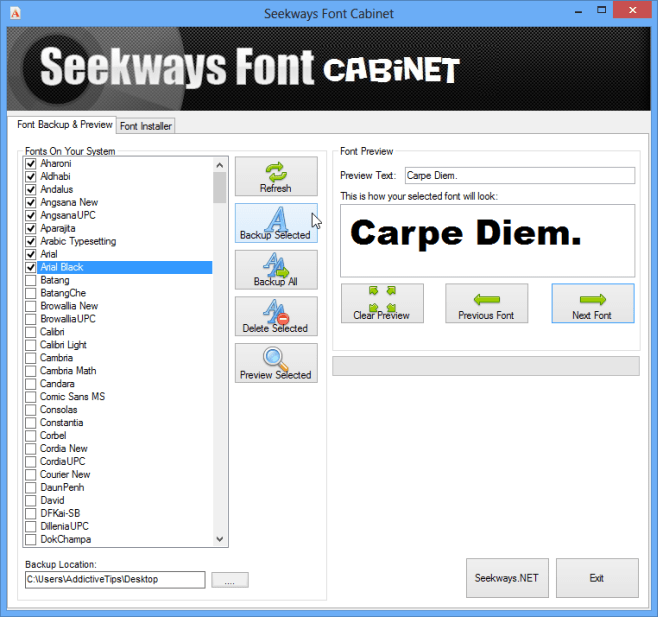
Task: Click the progress bar below Font Preview
Action: [x=486, y=366]
